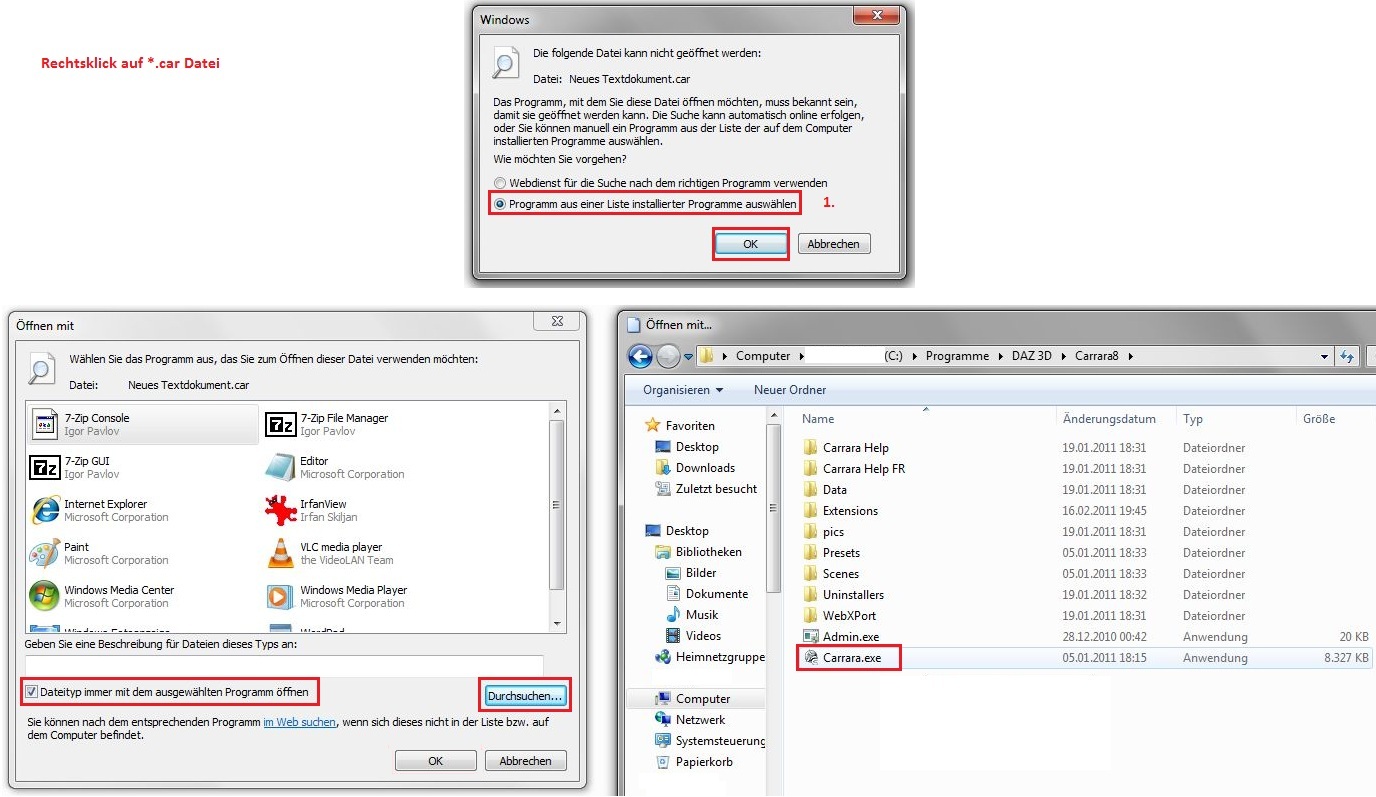
Task: Select the Windows Media Player icon
Action: pos(280,596)
